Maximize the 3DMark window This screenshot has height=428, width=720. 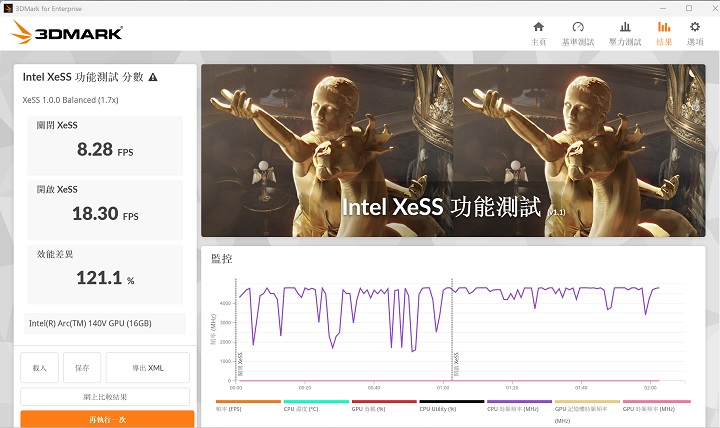(689, 8)
